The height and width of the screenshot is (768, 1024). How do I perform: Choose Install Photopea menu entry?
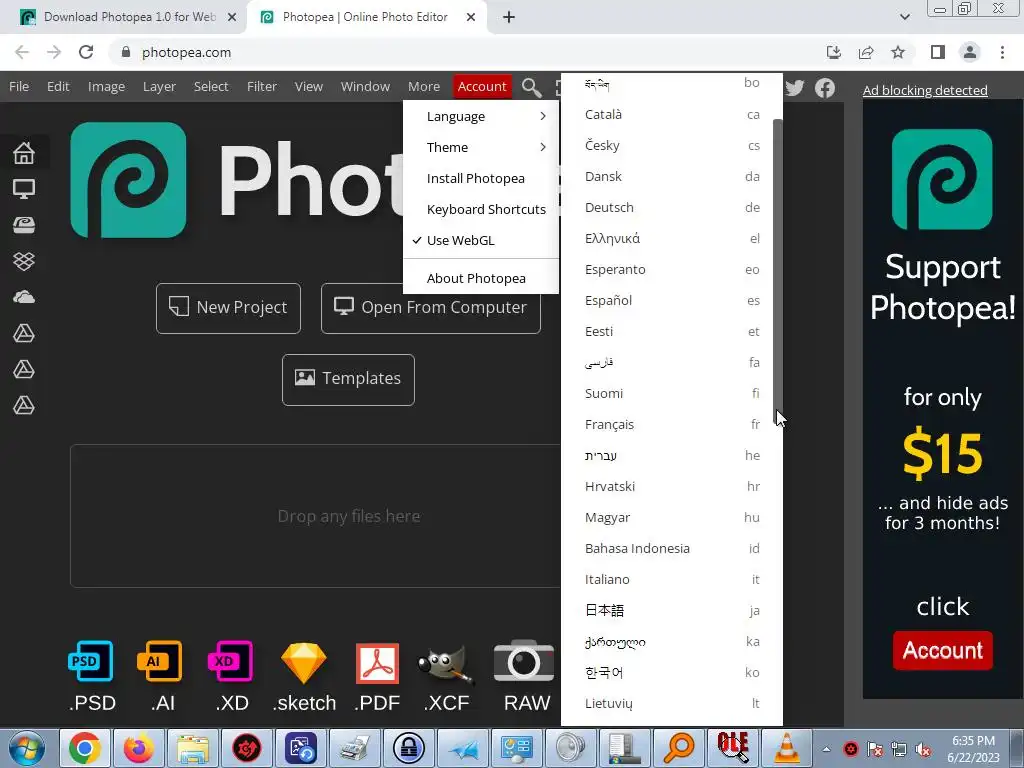[x=481, y=178]
